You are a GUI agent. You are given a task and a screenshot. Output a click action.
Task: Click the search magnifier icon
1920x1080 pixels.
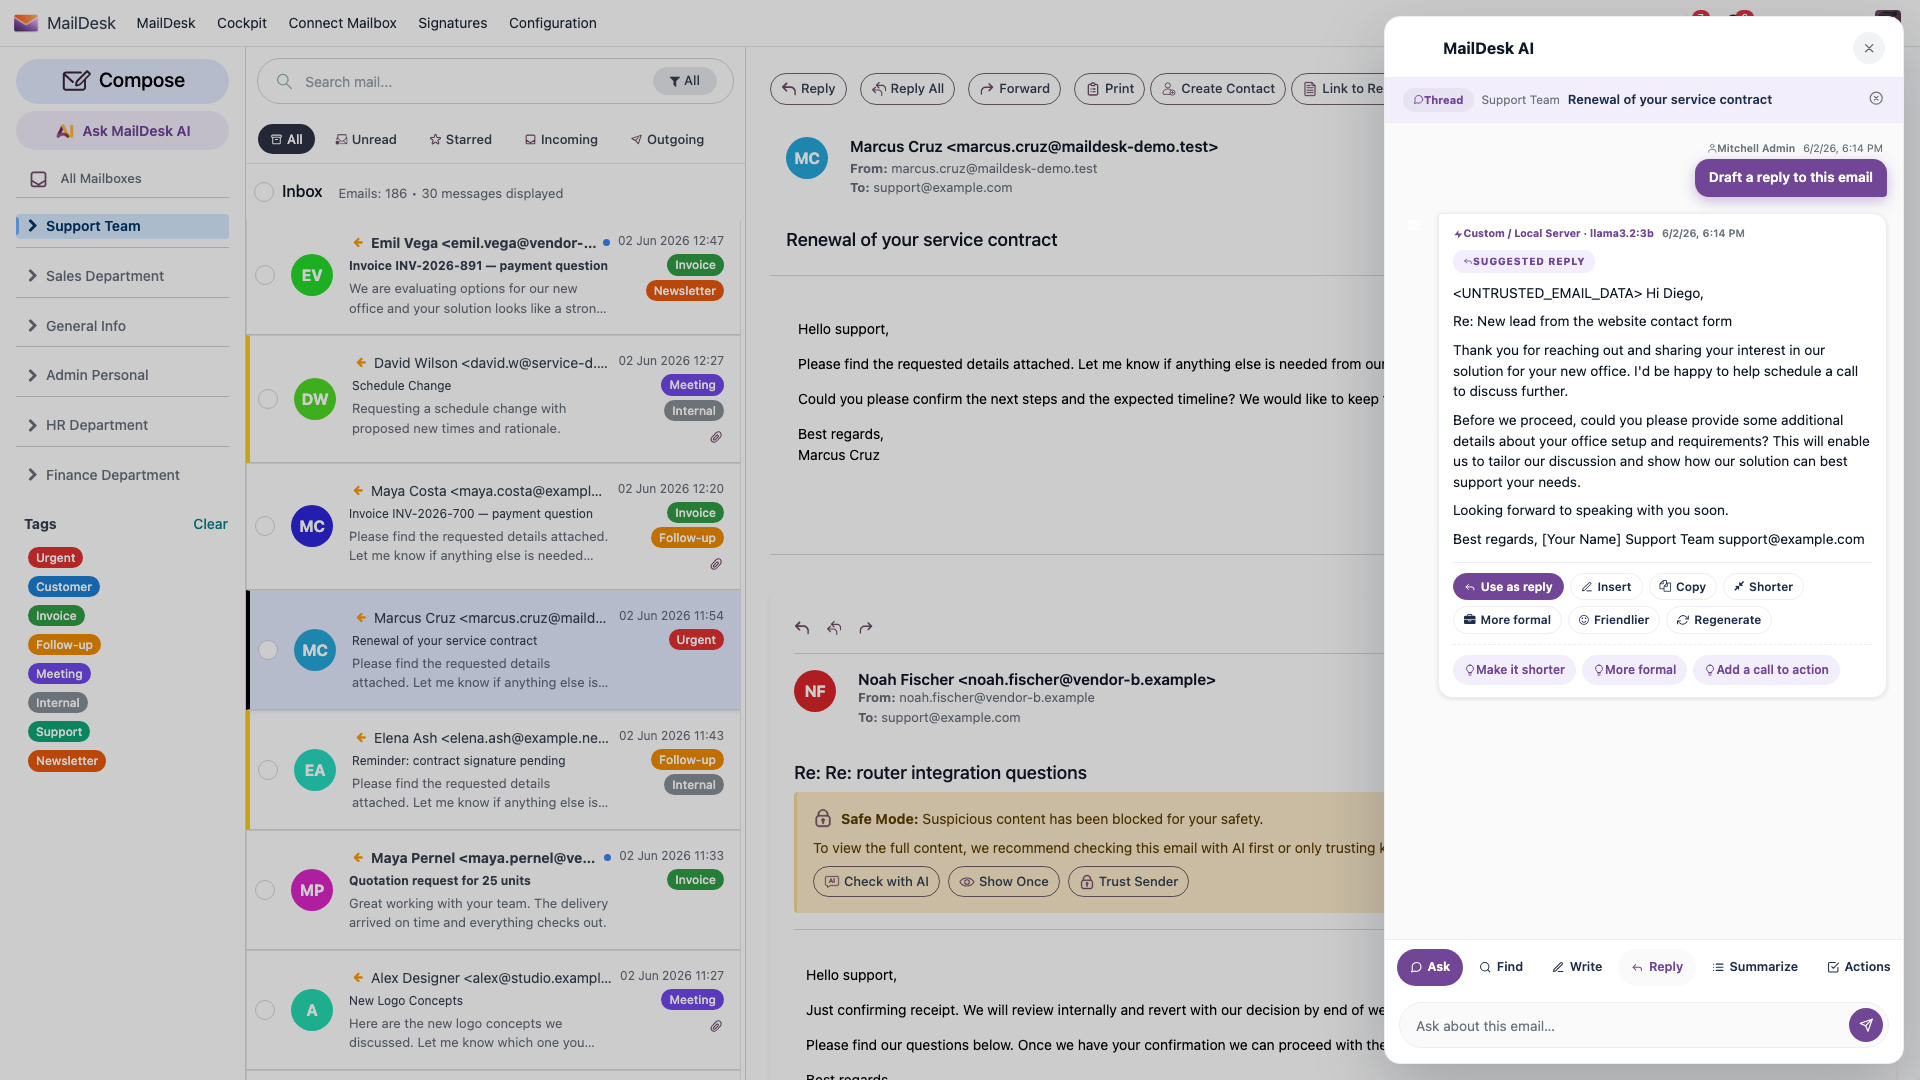click(x=285, y=82)
